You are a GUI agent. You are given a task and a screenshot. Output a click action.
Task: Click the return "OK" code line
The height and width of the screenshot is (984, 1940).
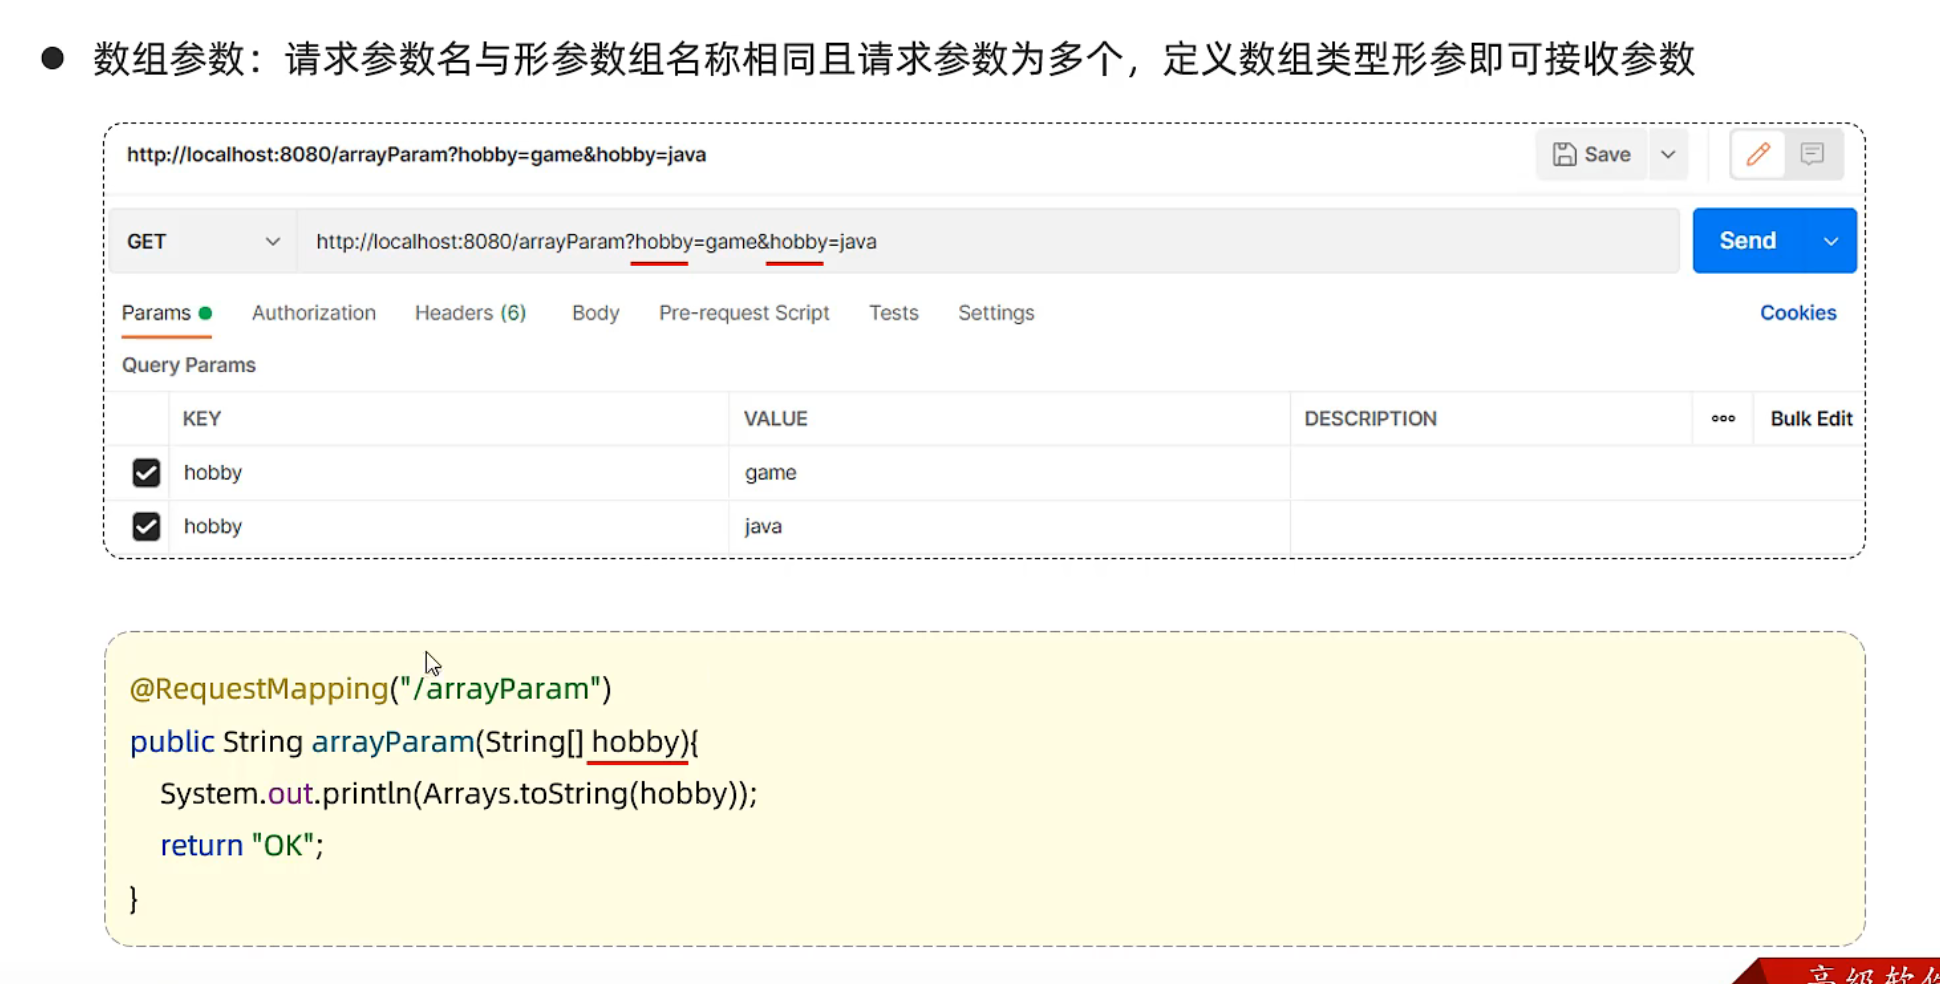pos(242,845)
